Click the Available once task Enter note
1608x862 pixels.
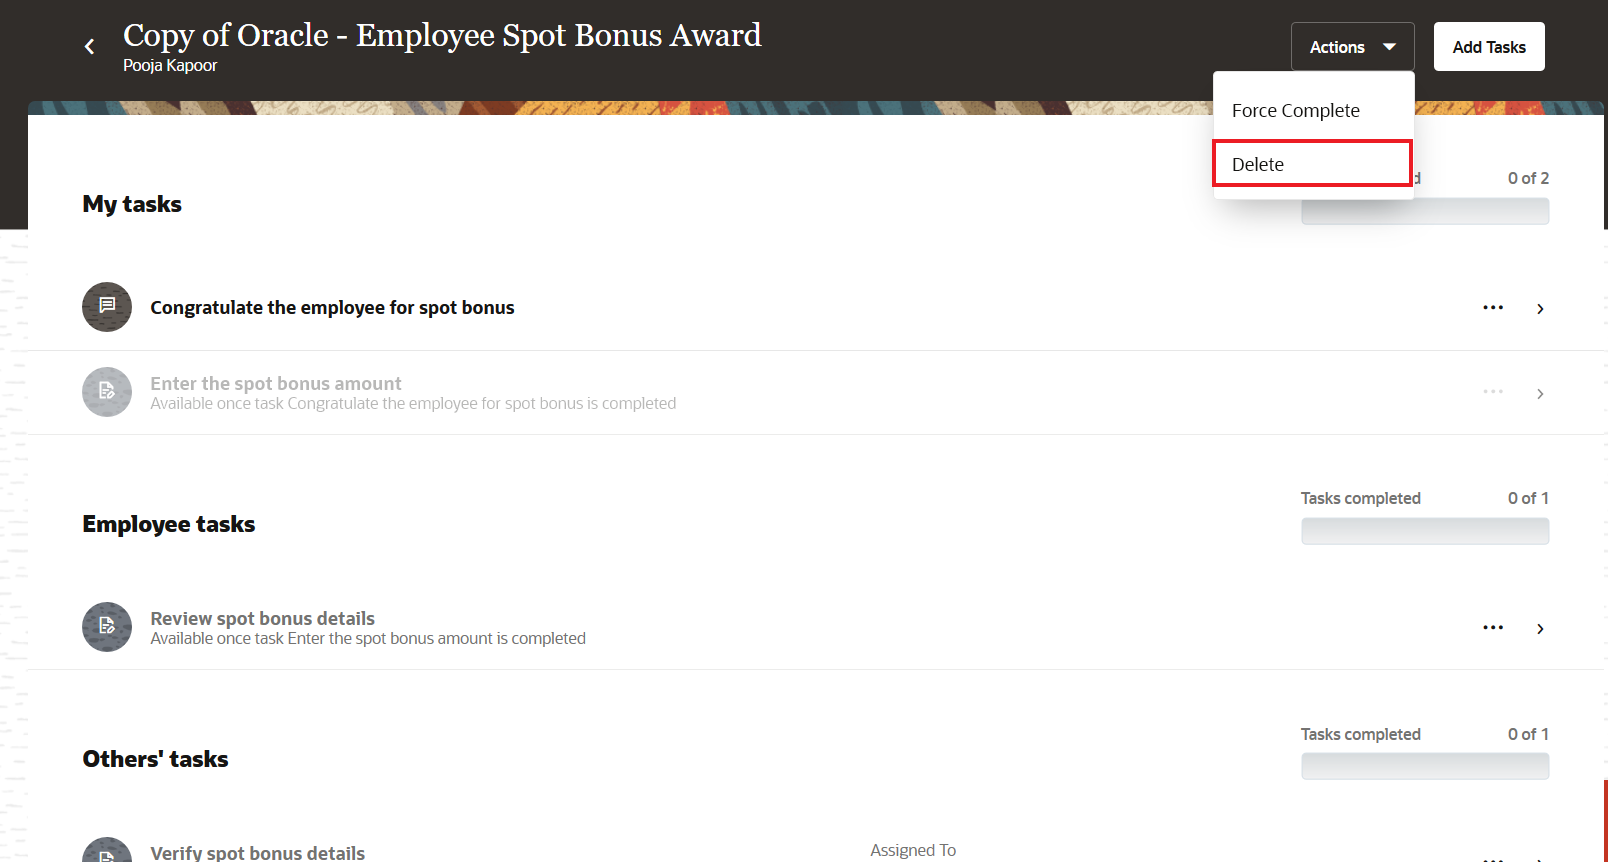pos(368,638)
